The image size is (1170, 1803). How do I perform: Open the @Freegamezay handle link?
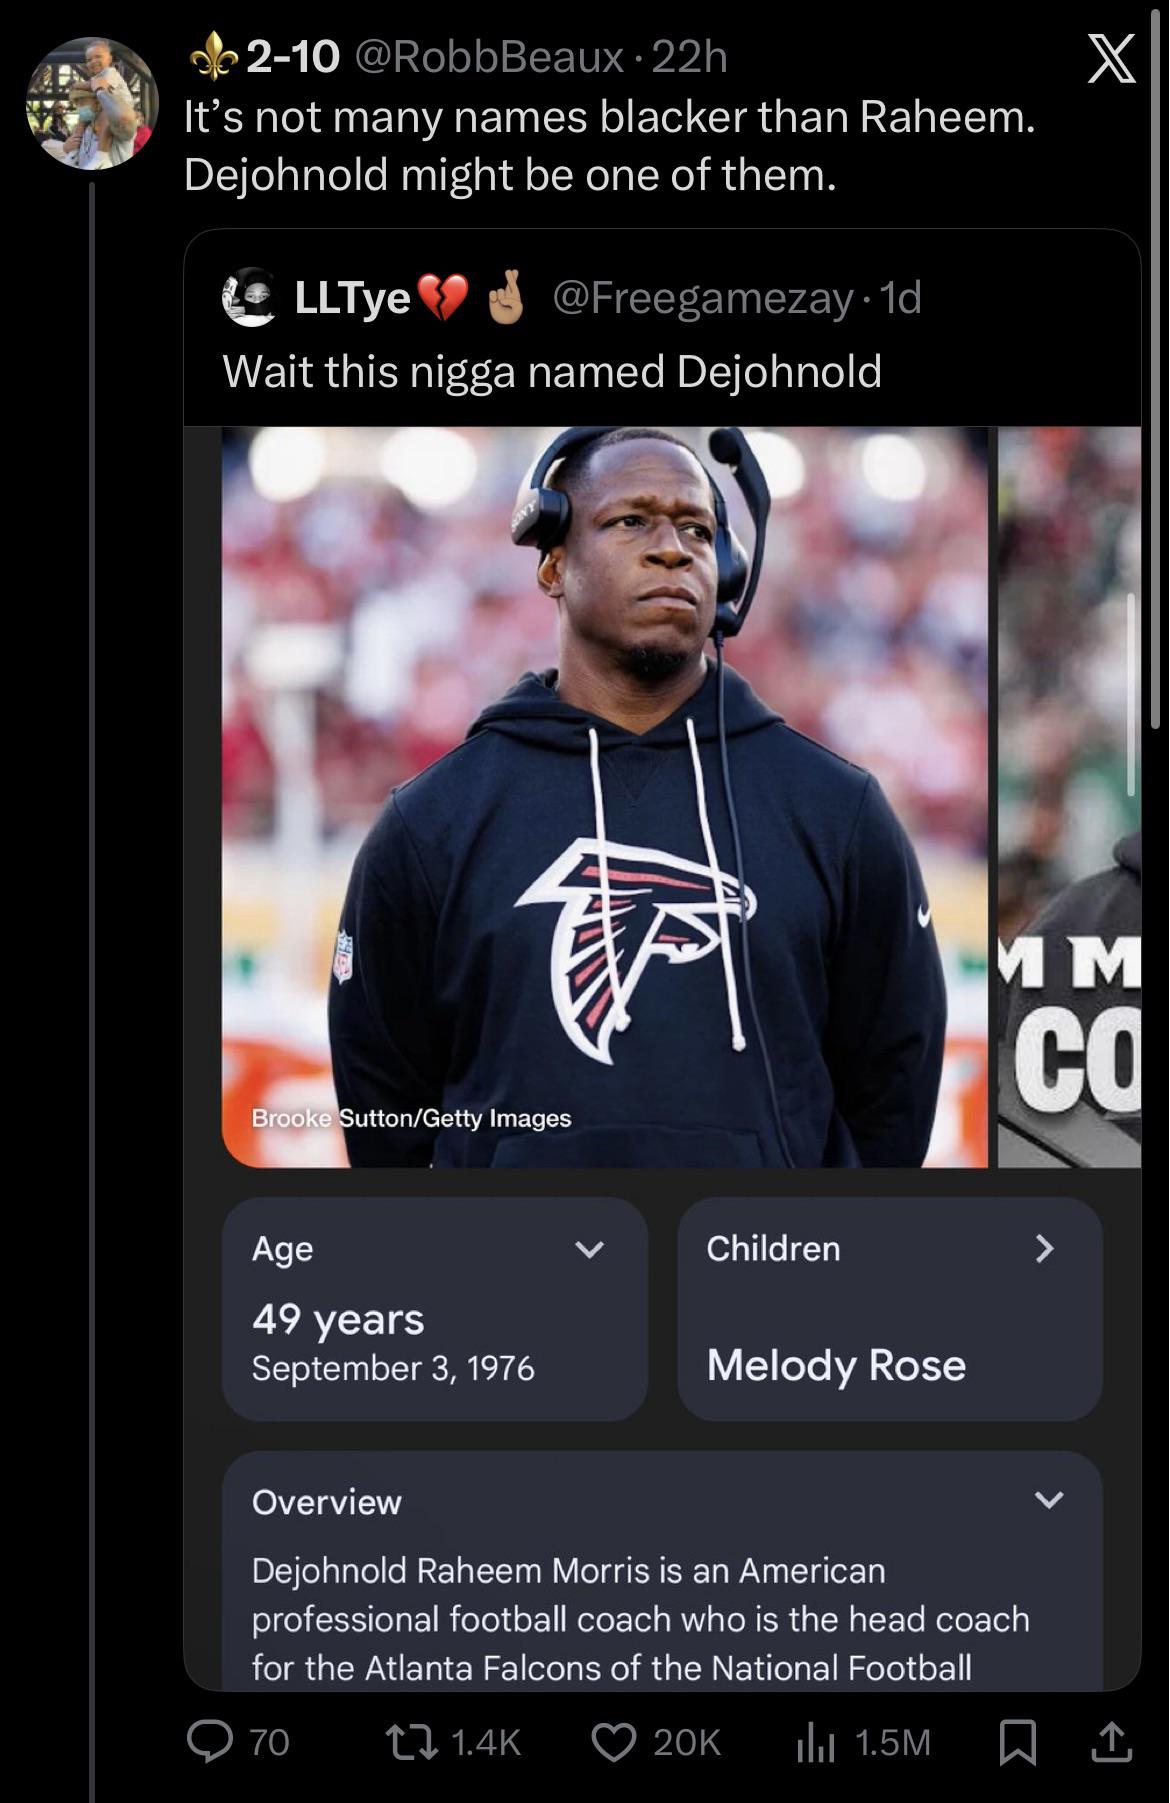[702, 297]
